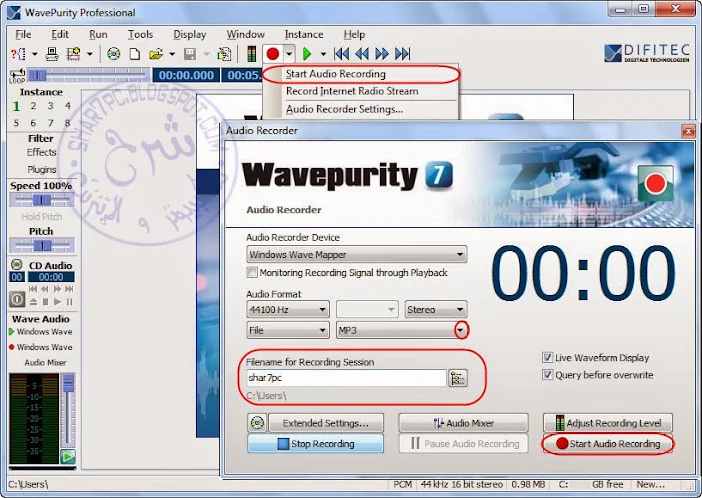The width and height of the screenshot is (702, 498).
Task: Select Instance 2
Action: coord(33,106)
